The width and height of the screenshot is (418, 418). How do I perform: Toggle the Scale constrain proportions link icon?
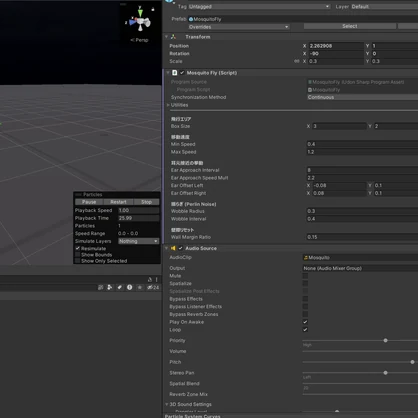[x=296, y=61]
